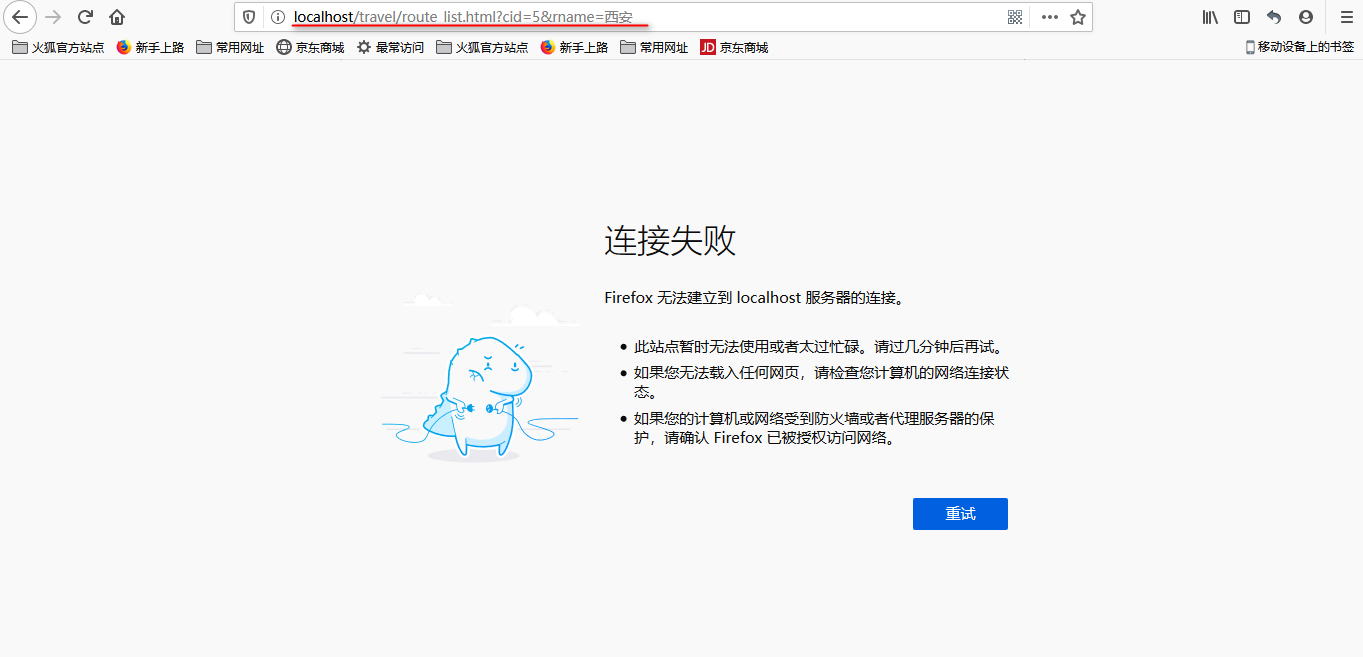The width and height of the screenshot is (1363, 657).
Task: Open 京东商城 bookmark with JD icon
Action: 734,47
